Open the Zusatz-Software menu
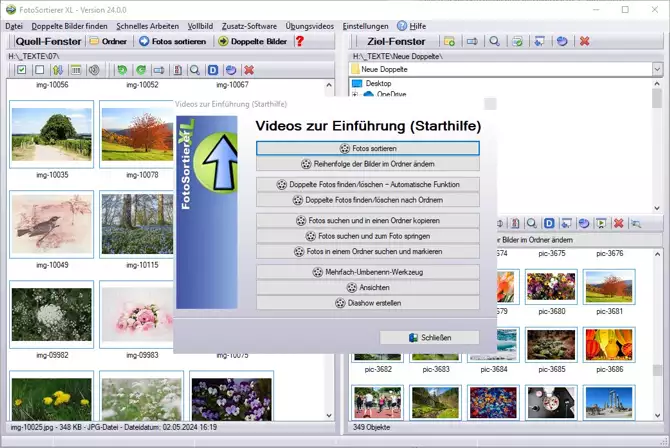Viewport: 670px width, 448px height. pos(251,25)
